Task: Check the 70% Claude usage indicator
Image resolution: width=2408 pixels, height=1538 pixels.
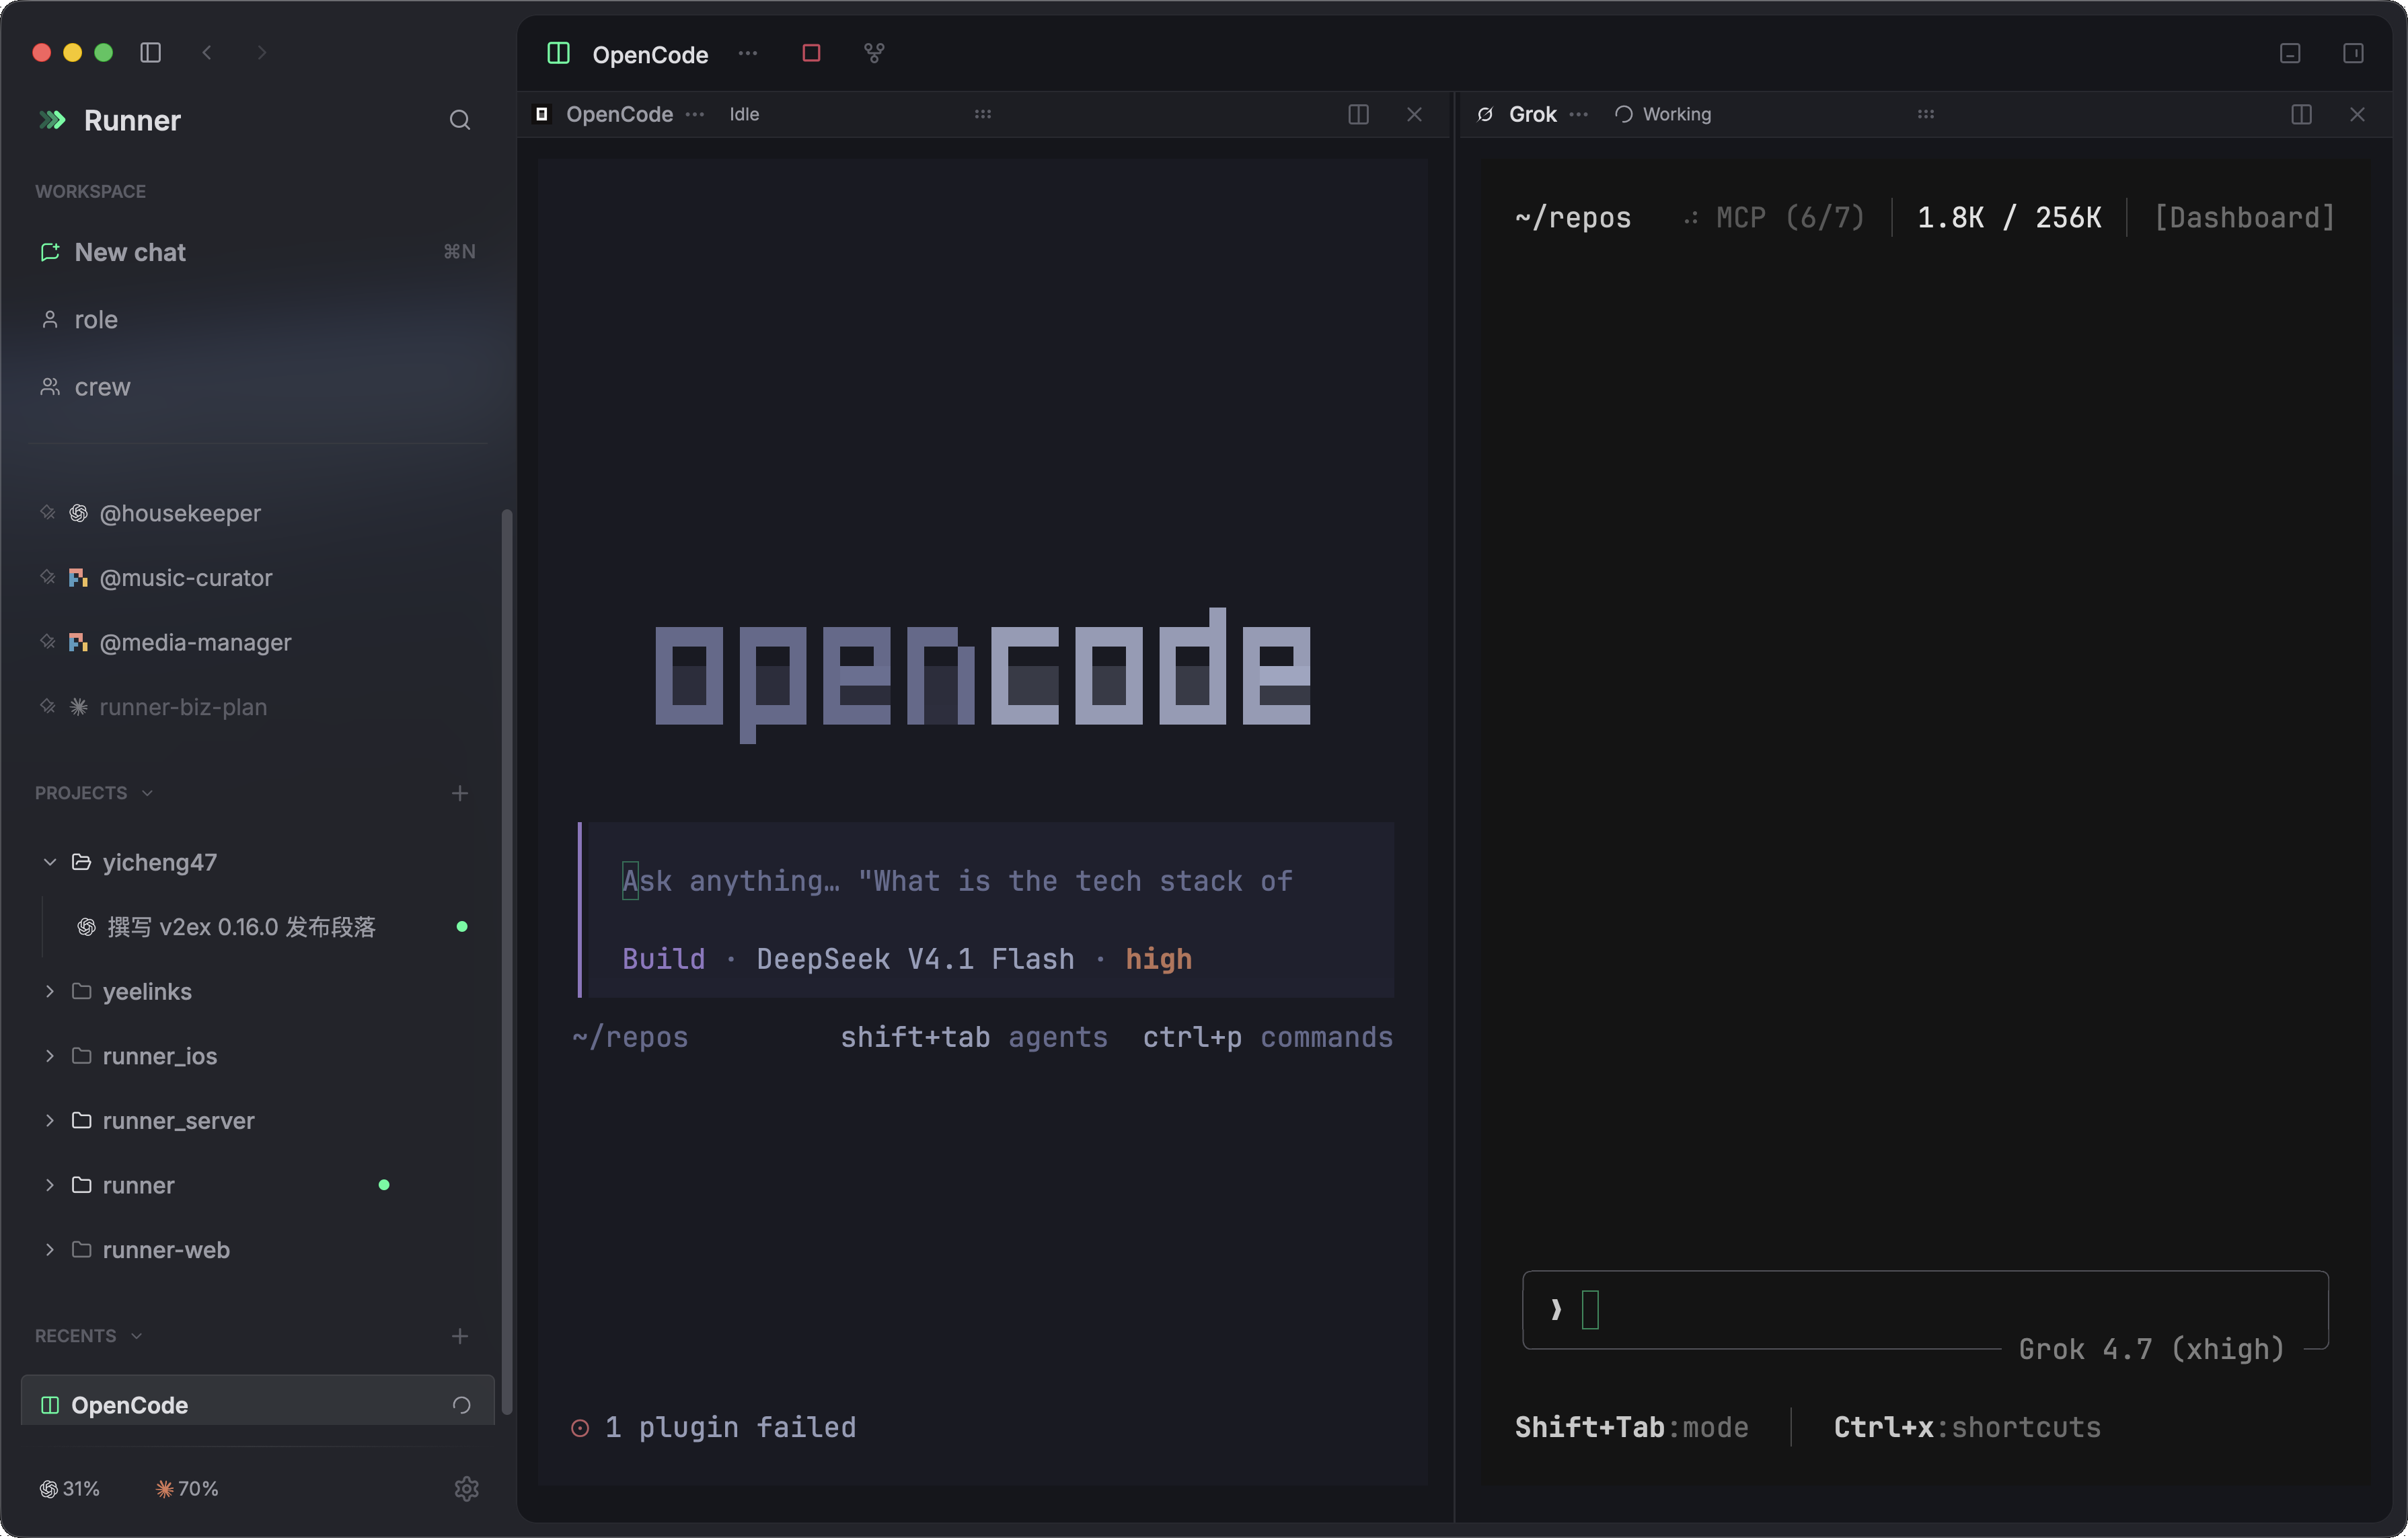Action: [187, 1489]
